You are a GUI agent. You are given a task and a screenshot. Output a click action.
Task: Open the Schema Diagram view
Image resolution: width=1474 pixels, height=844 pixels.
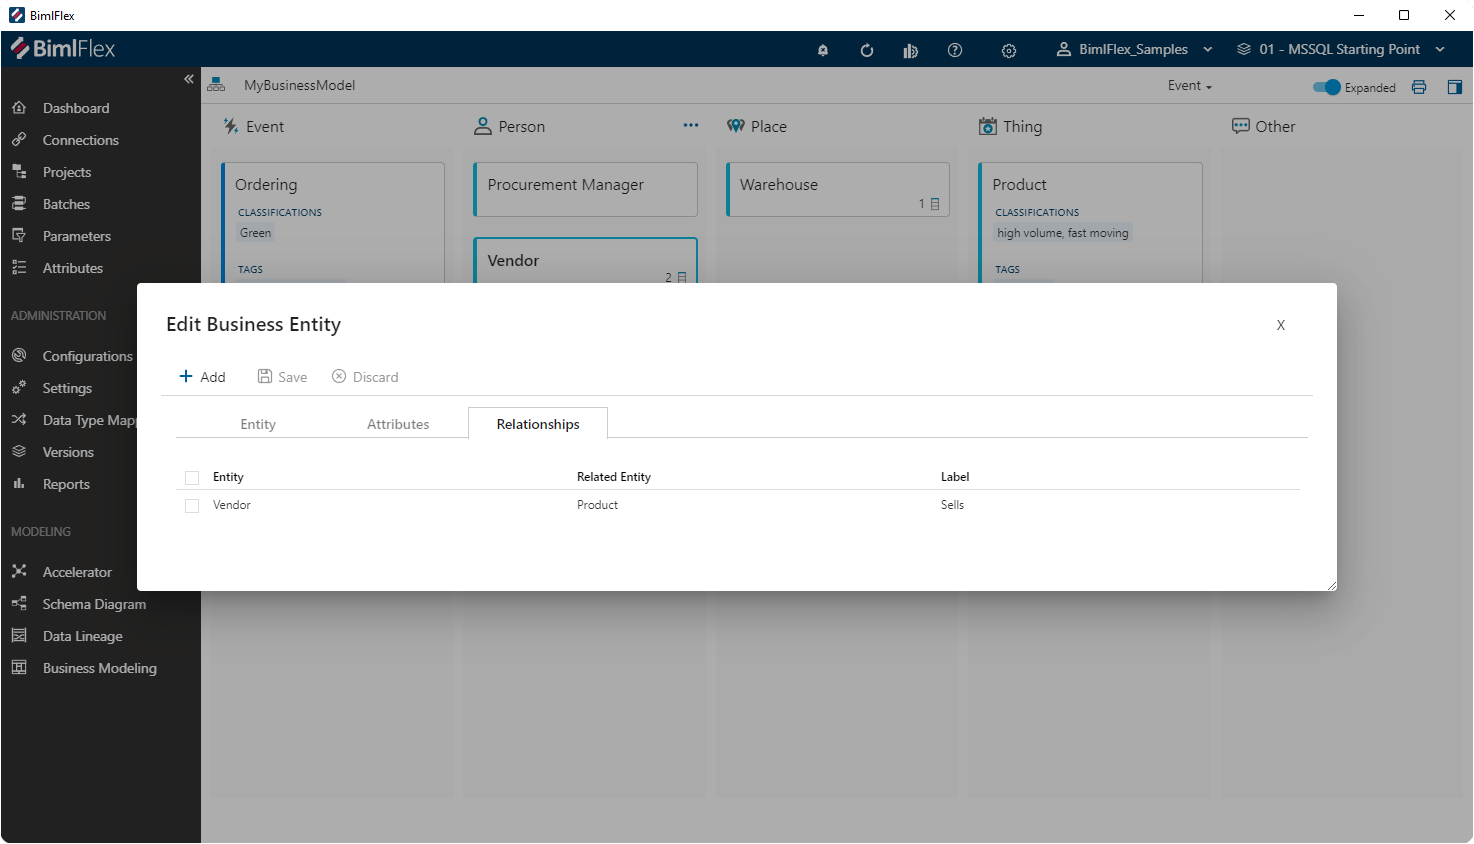92,603
